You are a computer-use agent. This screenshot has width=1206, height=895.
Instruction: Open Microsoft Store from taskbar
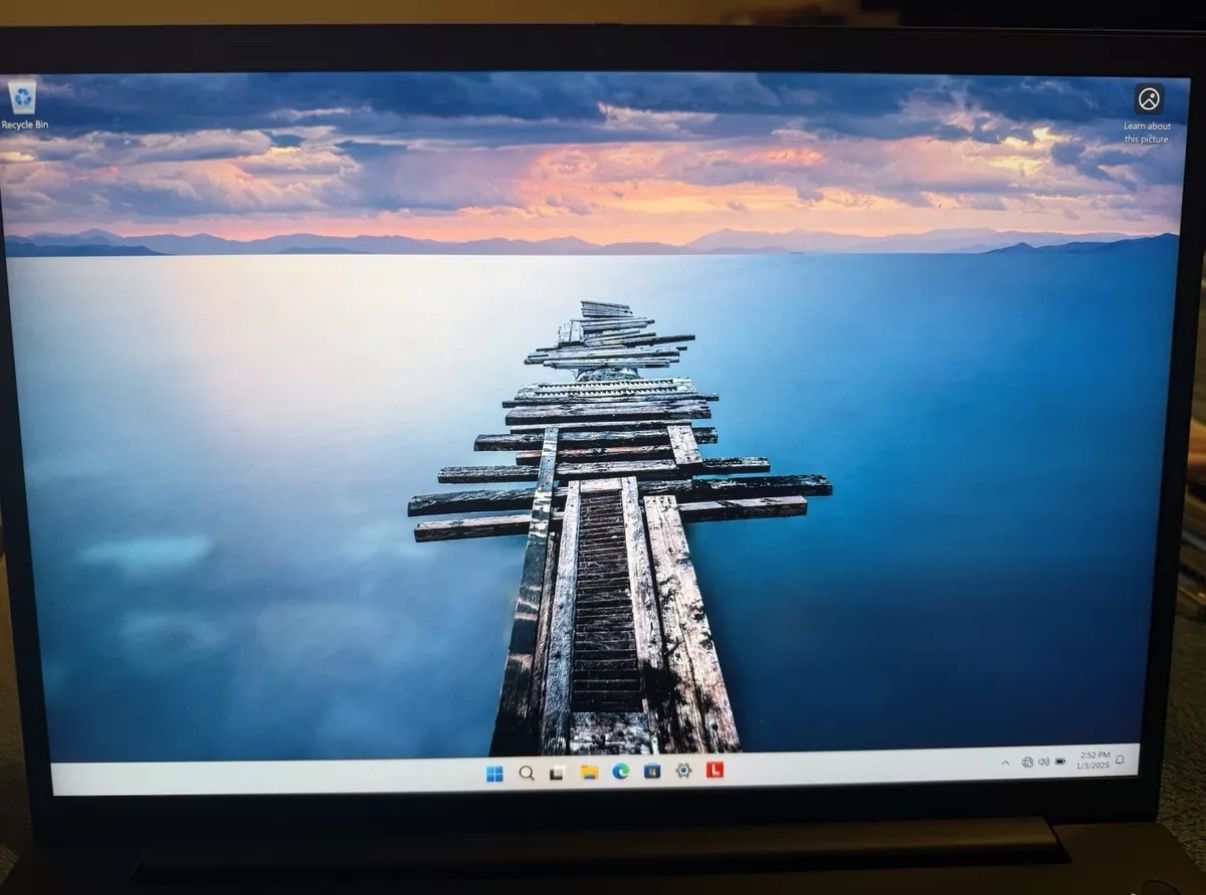coord(652,771)
